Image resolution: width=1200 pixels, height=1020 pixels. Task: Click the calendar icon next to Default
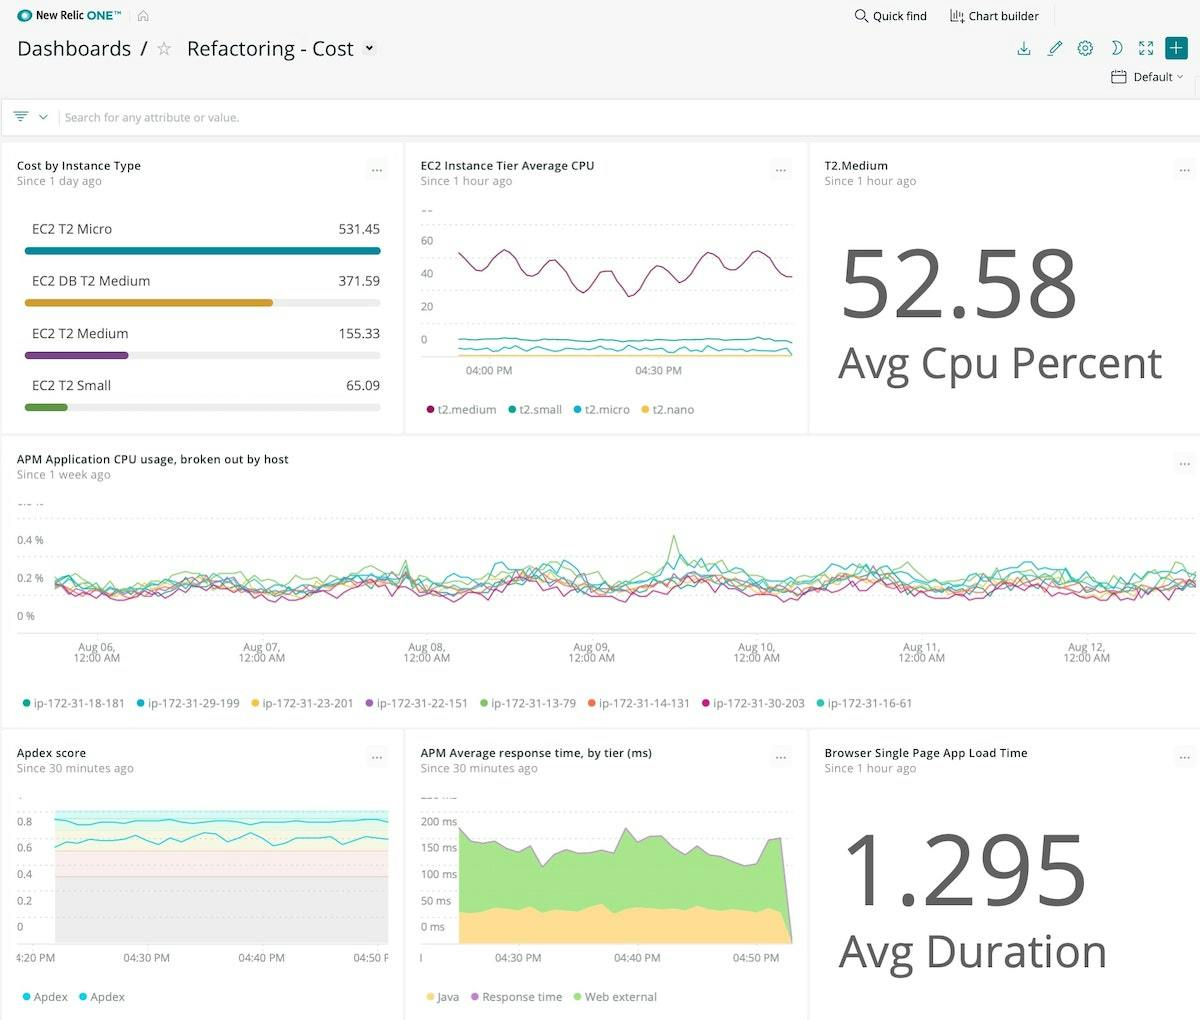(x=1119, y=77)
